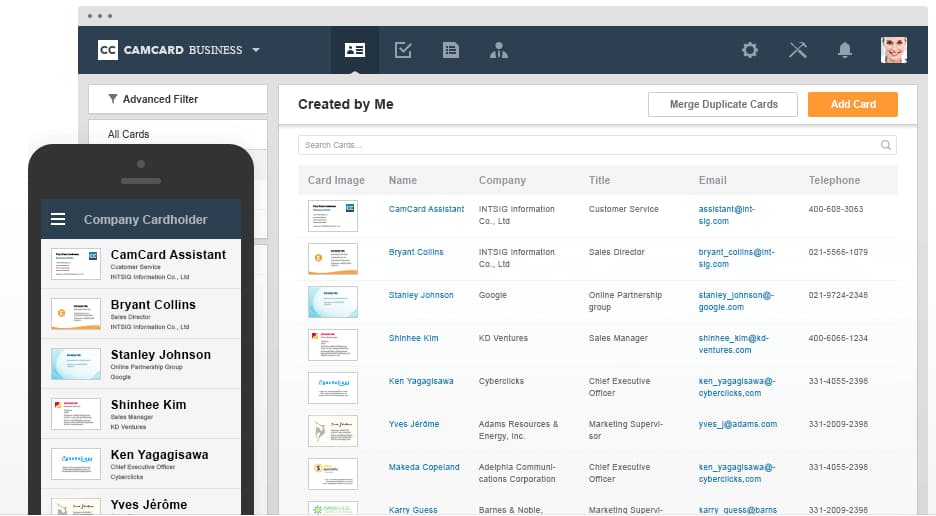936x516 pixels.
Task: Click shinhee_kim@kd-ventures.com email link
Action: coord(733,344)
